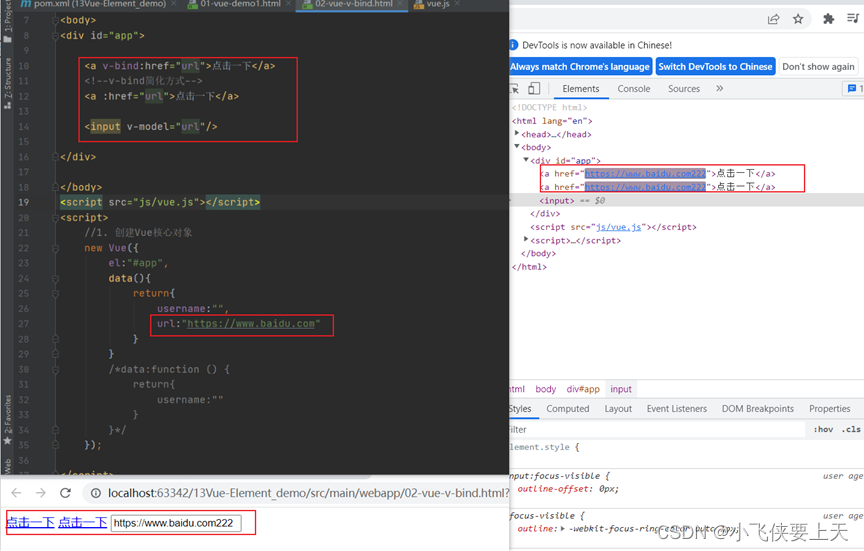Collapse the script block fold marker on line 20
The height and width of the screenshot is (551, 864).
tap(55, 218)
